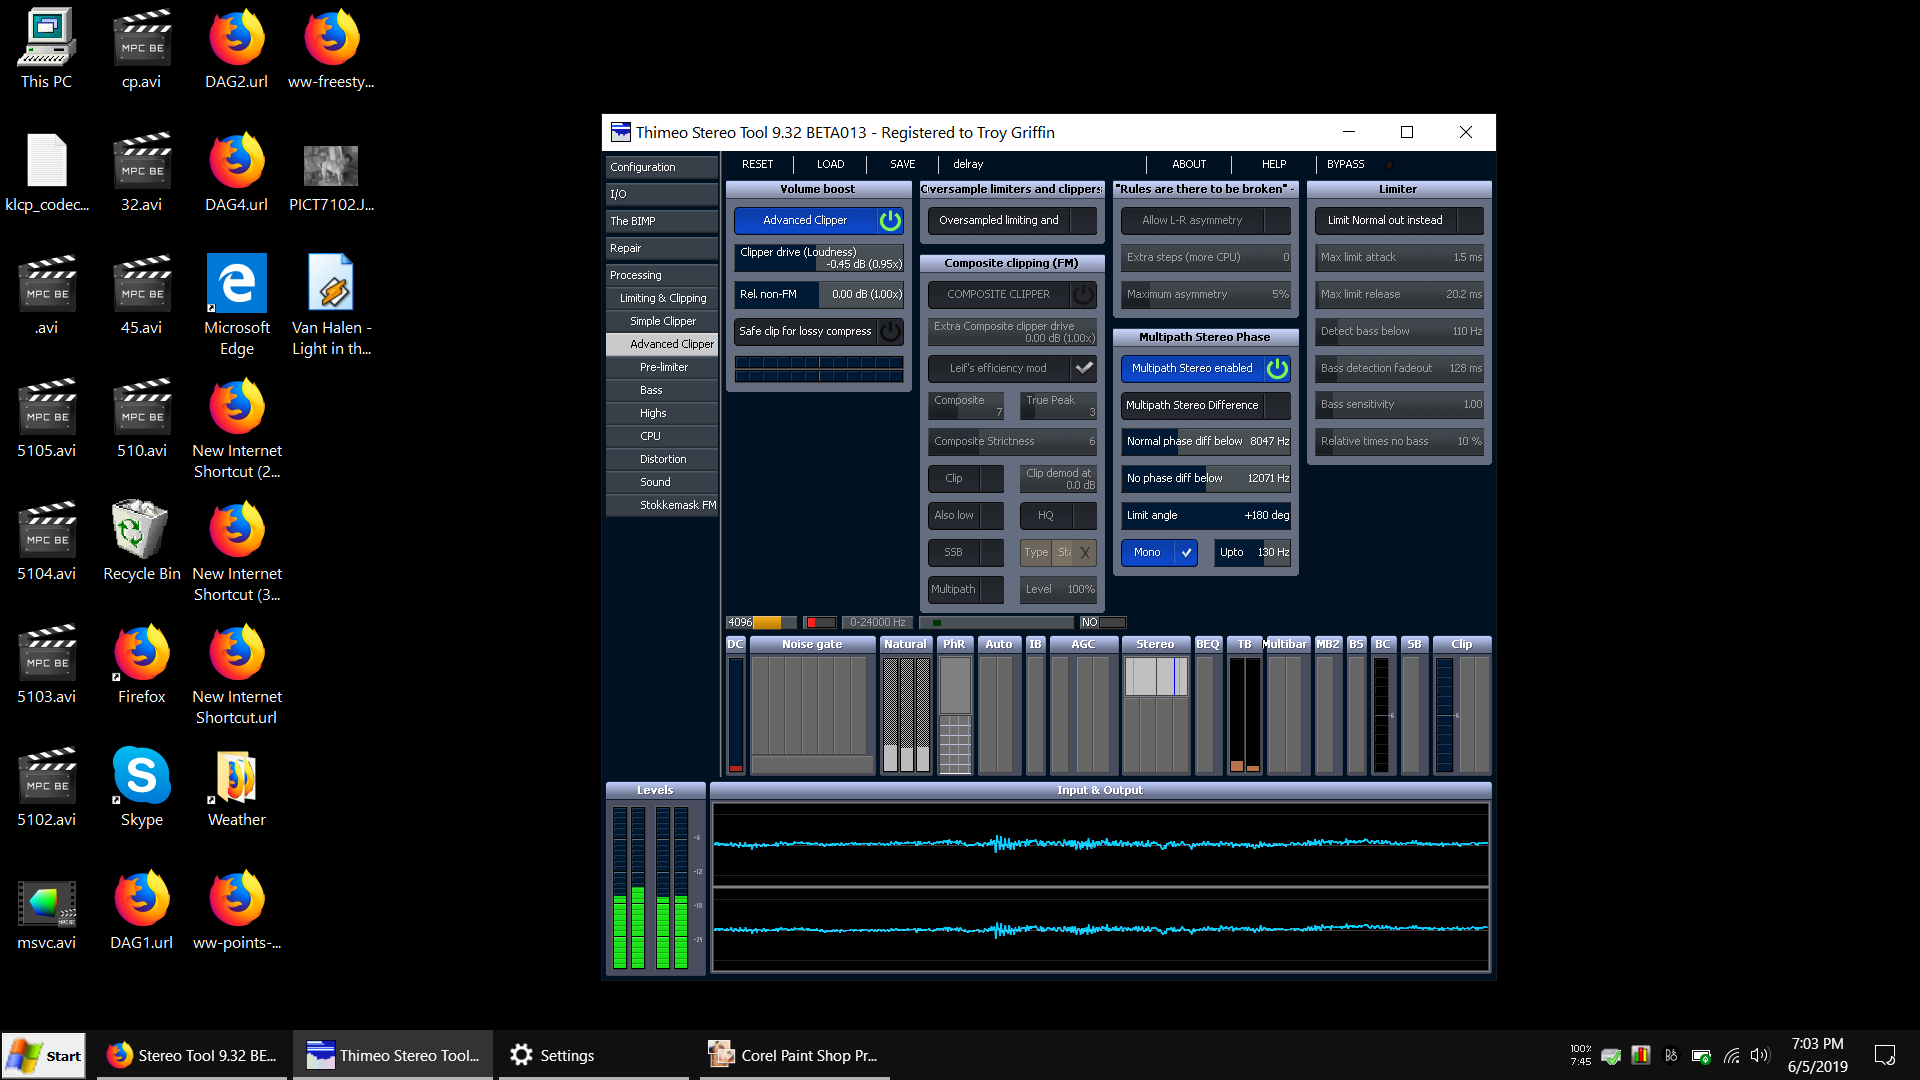Image resolution: width=1920 pixels, height=1080 pixels.
Task: Select Limiting & Clipping in sidebar
Action: (x=661, y=298)
